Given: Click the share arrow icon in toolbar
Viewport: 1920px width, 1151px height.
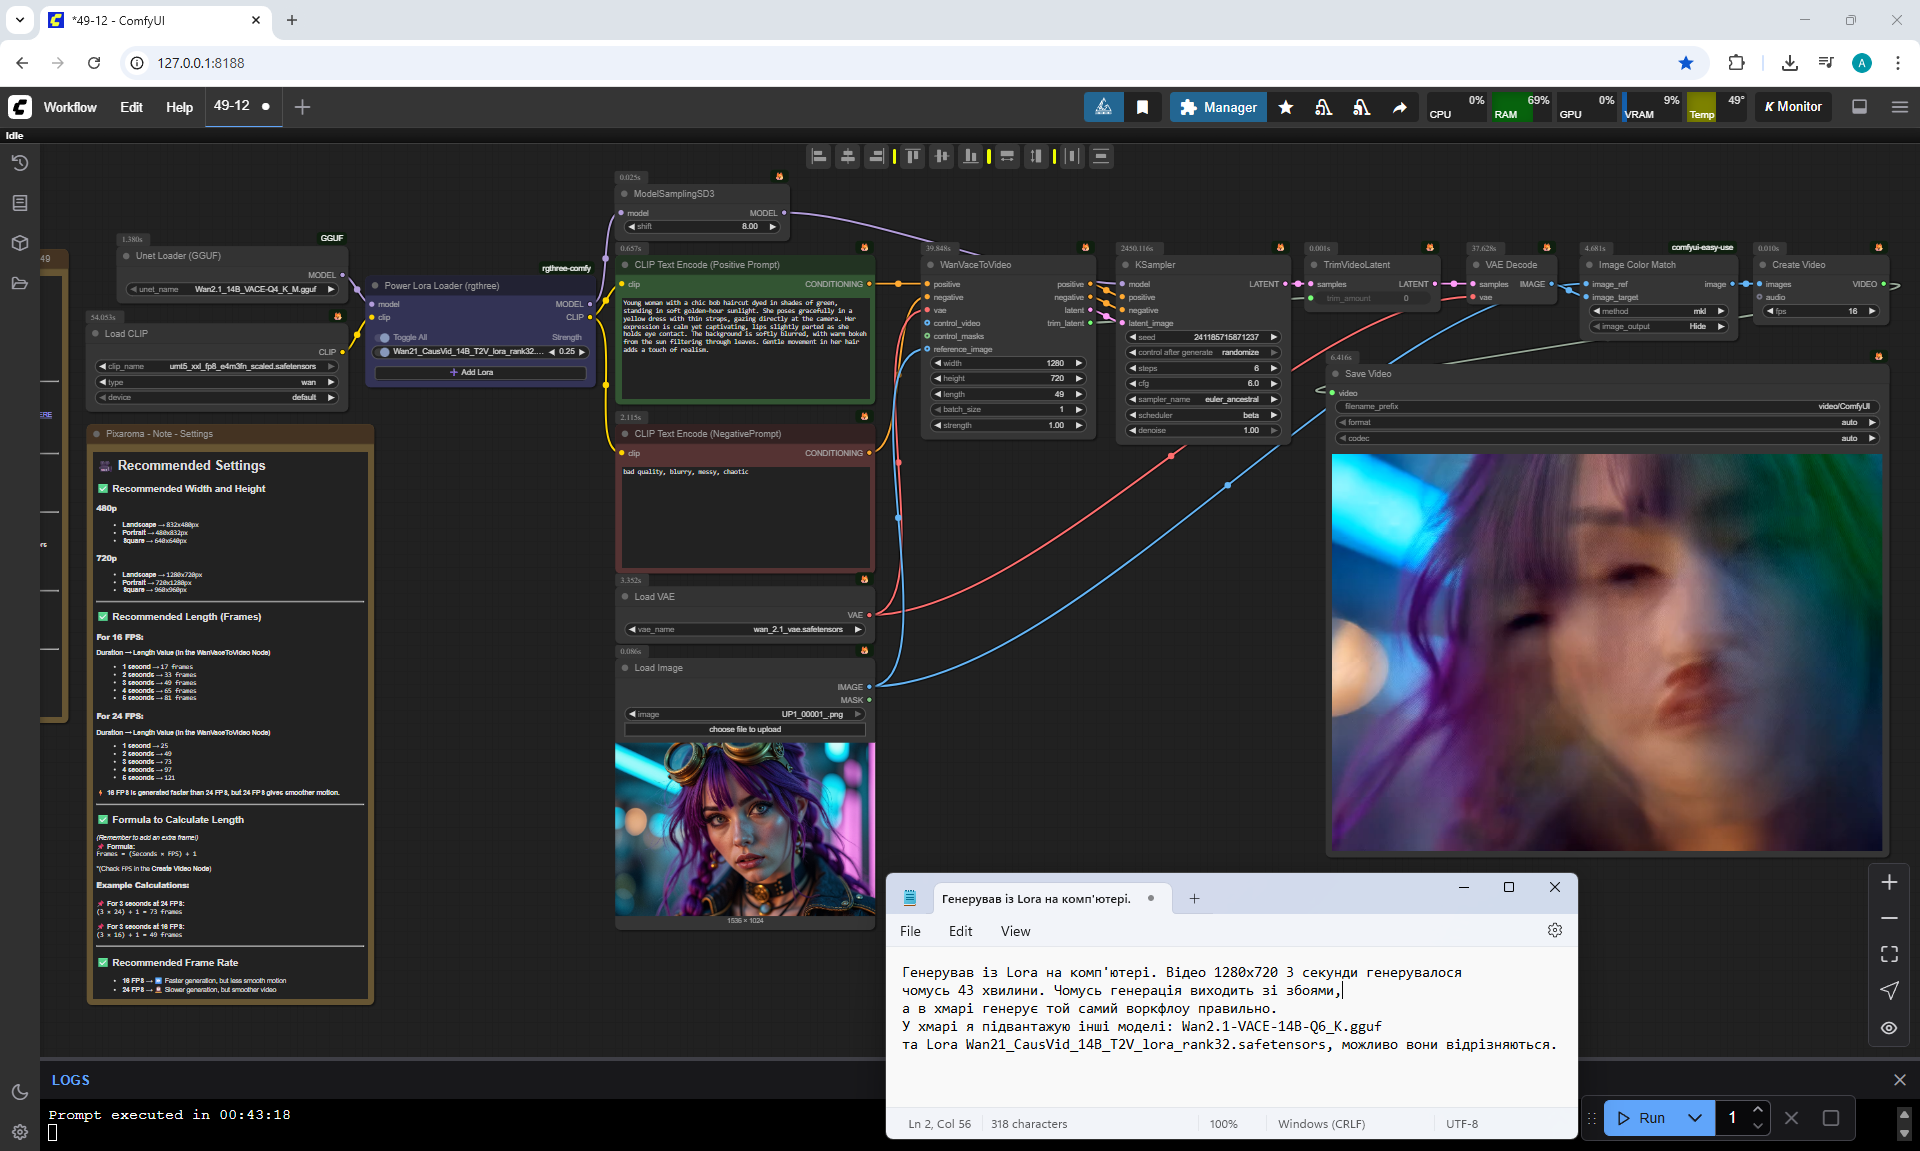Looking at the screenshot, I should click(1399, 107).
